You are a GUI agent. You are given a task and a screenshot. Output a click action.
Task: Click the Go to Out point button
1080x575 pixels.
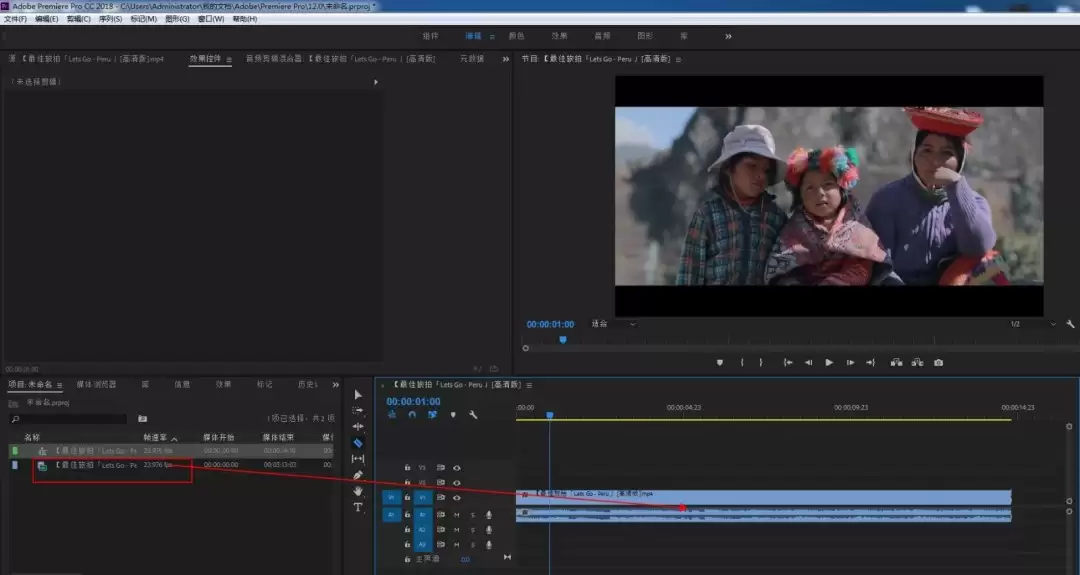click(871, 362)
